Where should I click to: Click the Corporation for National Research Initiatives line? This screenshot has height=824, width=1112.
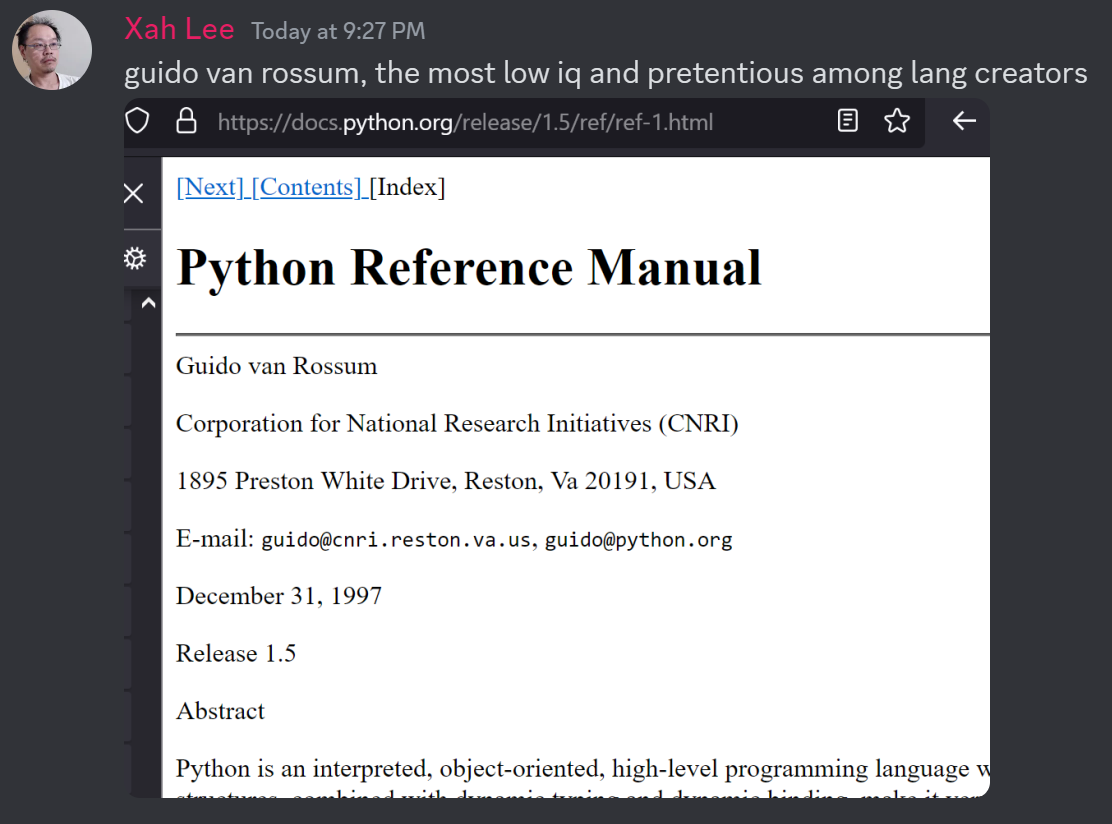coord(457,423)
